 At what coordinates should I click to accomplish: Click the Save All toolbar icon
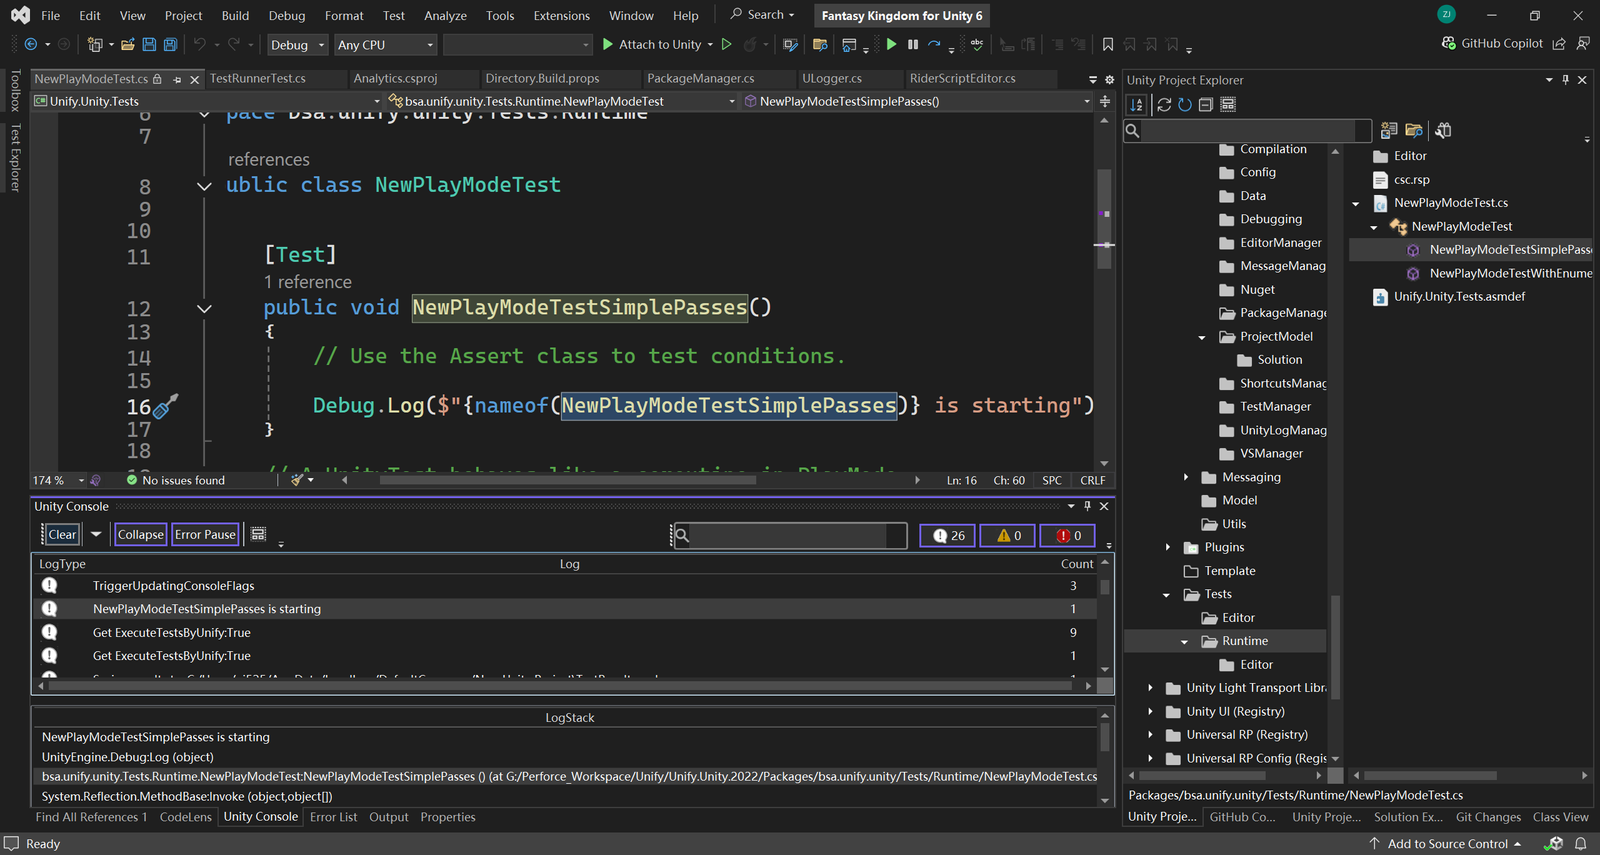click(170, 45)
